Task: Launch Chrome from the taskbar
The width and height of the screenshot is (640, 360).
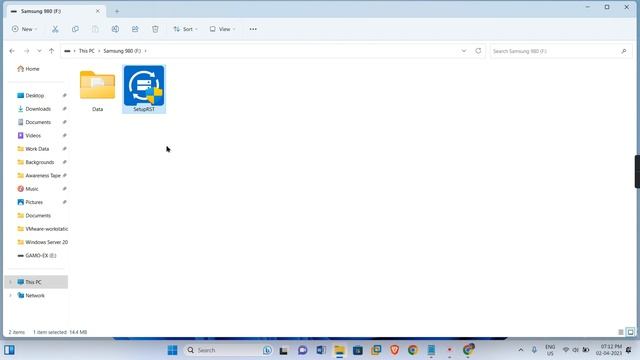Action: 413,350
